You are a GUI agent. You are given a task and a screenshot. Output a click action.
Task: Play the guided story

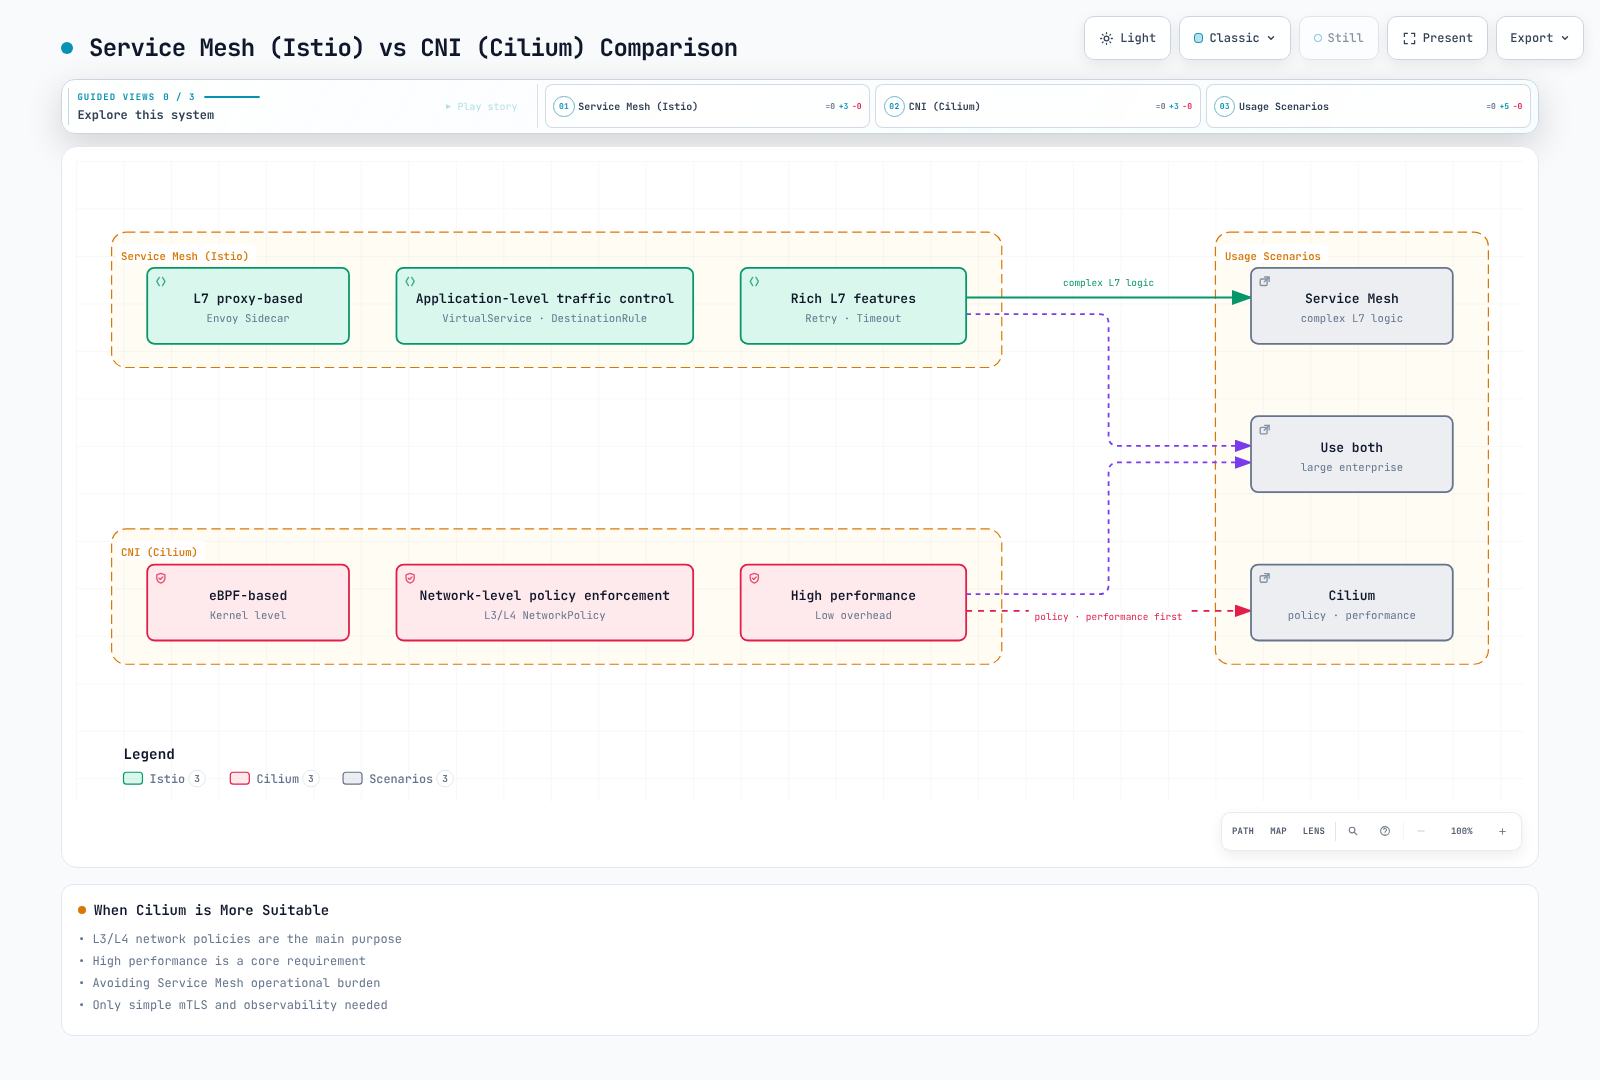[x=482, y=106]
